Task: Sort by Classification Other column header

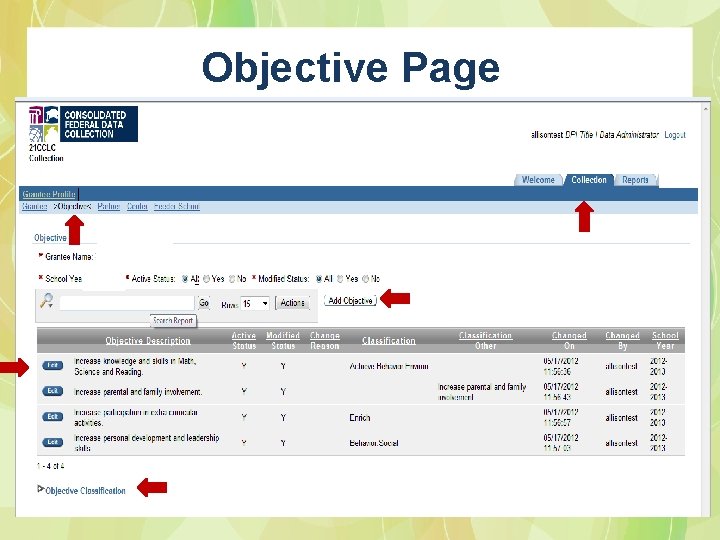Action: (x=485, y=341)
